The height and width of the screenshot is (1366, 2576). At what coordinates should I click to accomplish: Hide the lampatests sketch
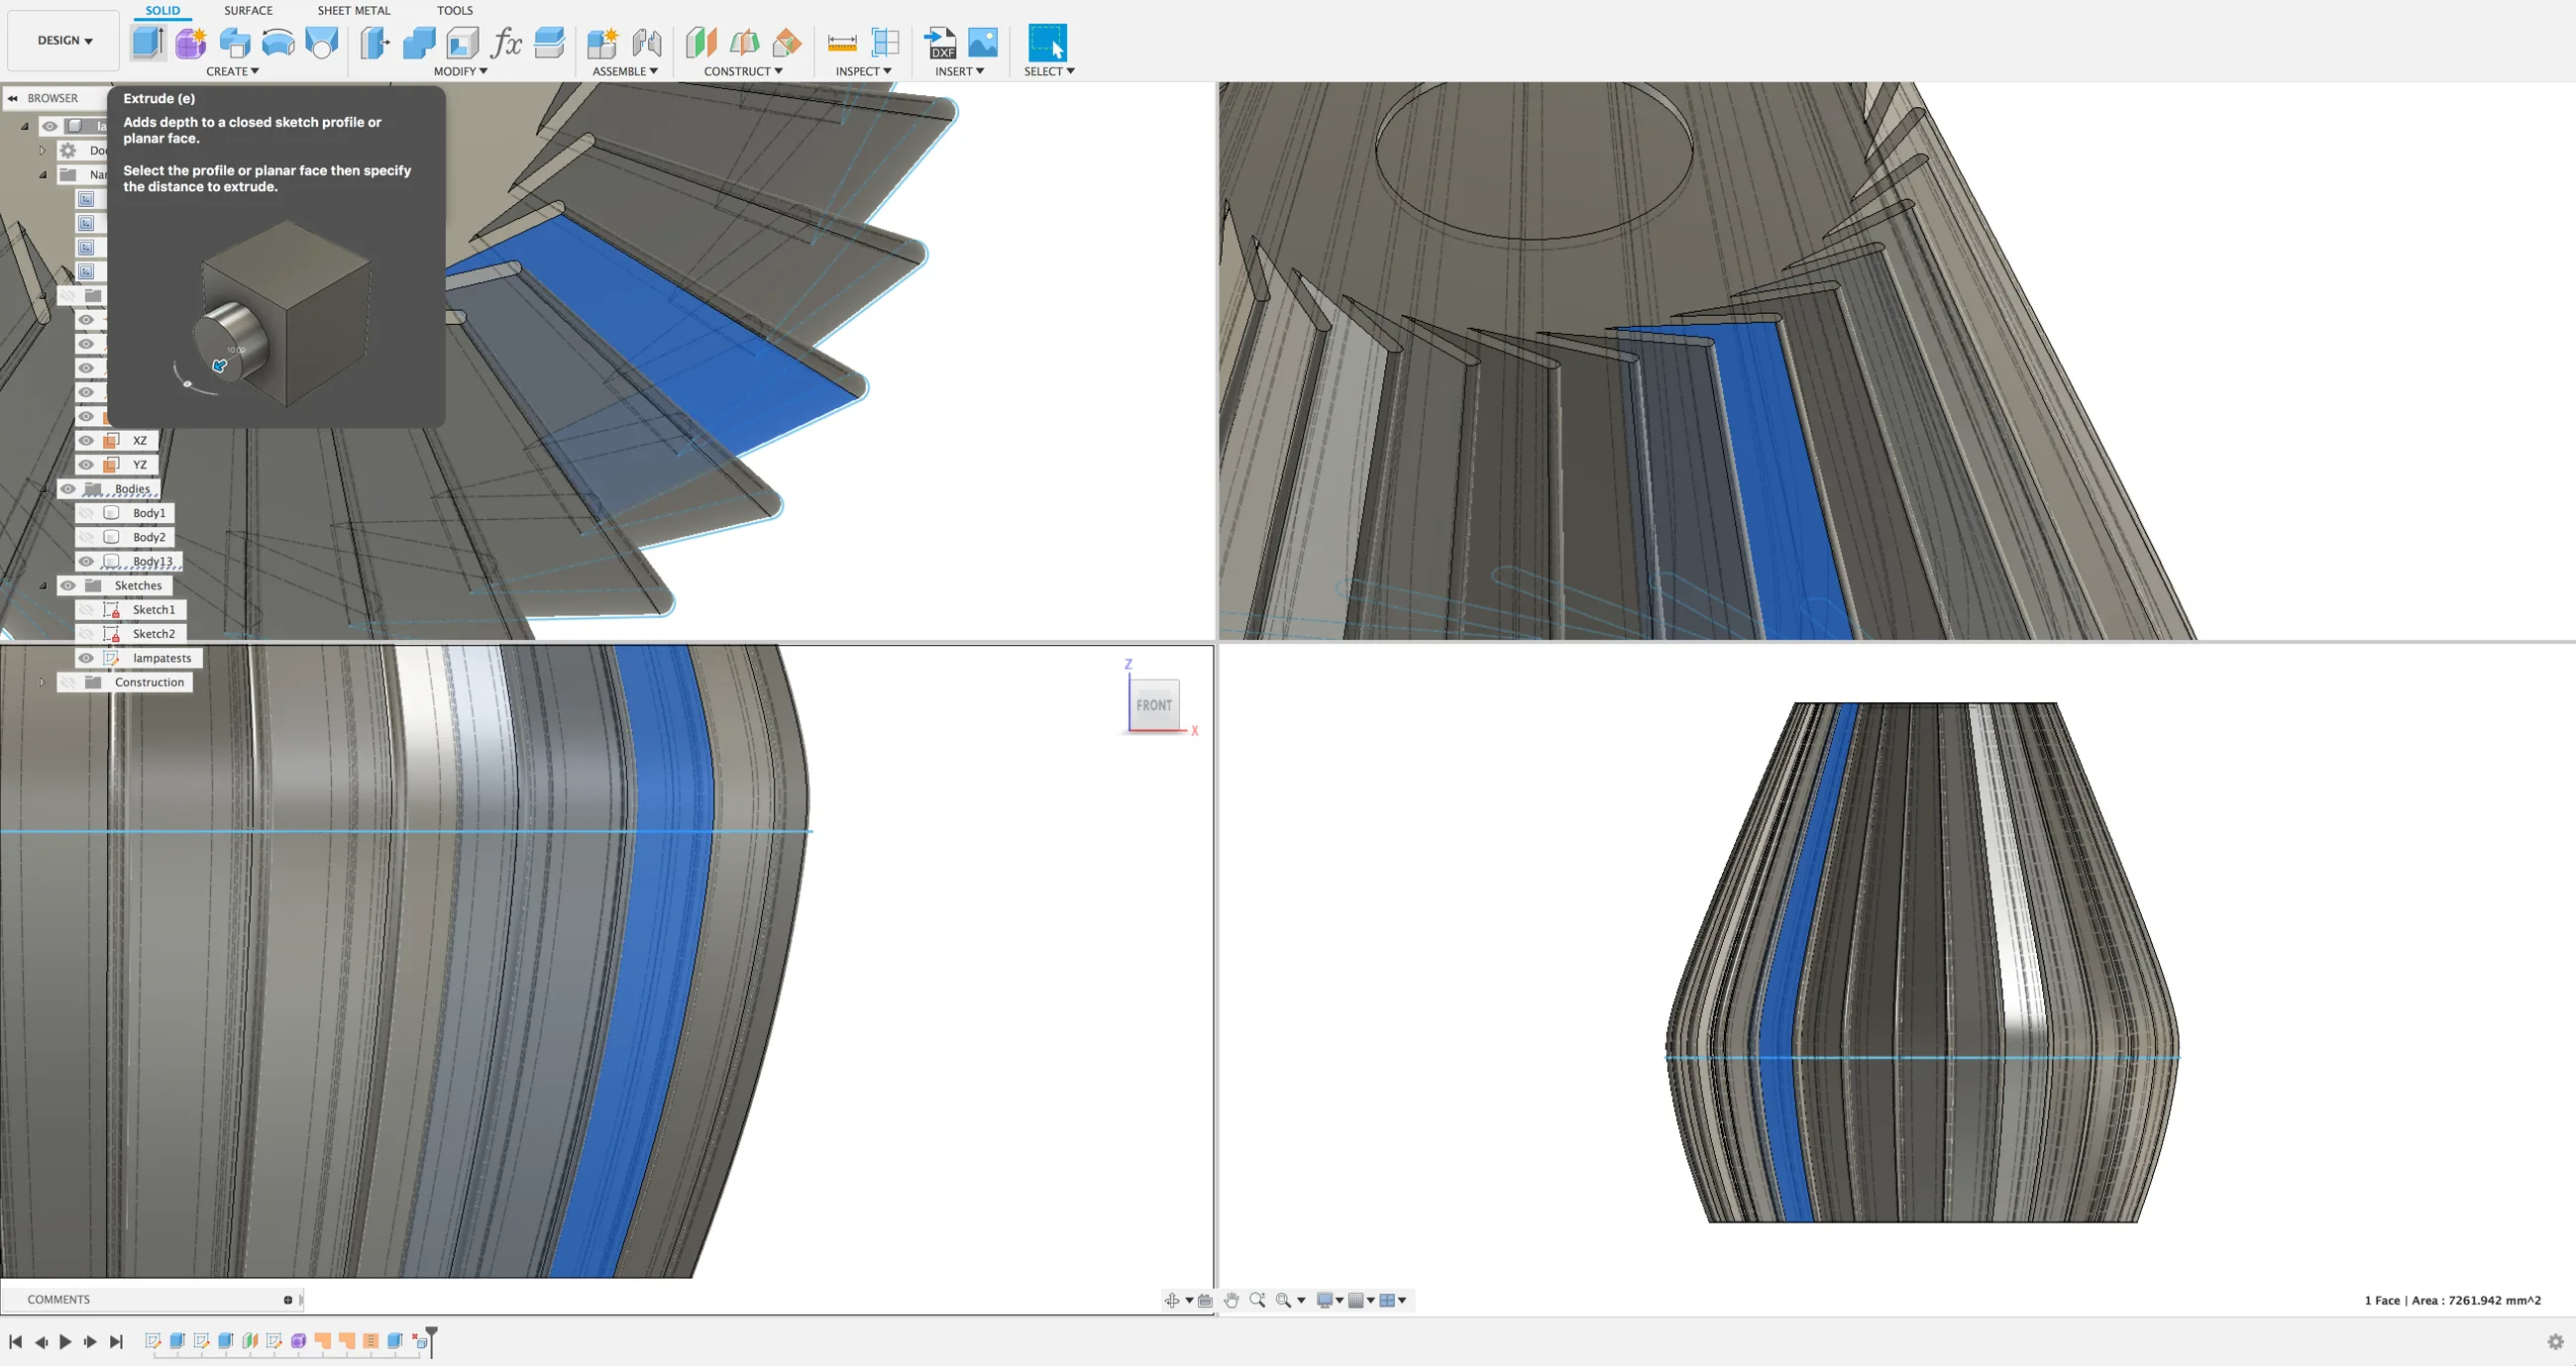click(86, 658)
